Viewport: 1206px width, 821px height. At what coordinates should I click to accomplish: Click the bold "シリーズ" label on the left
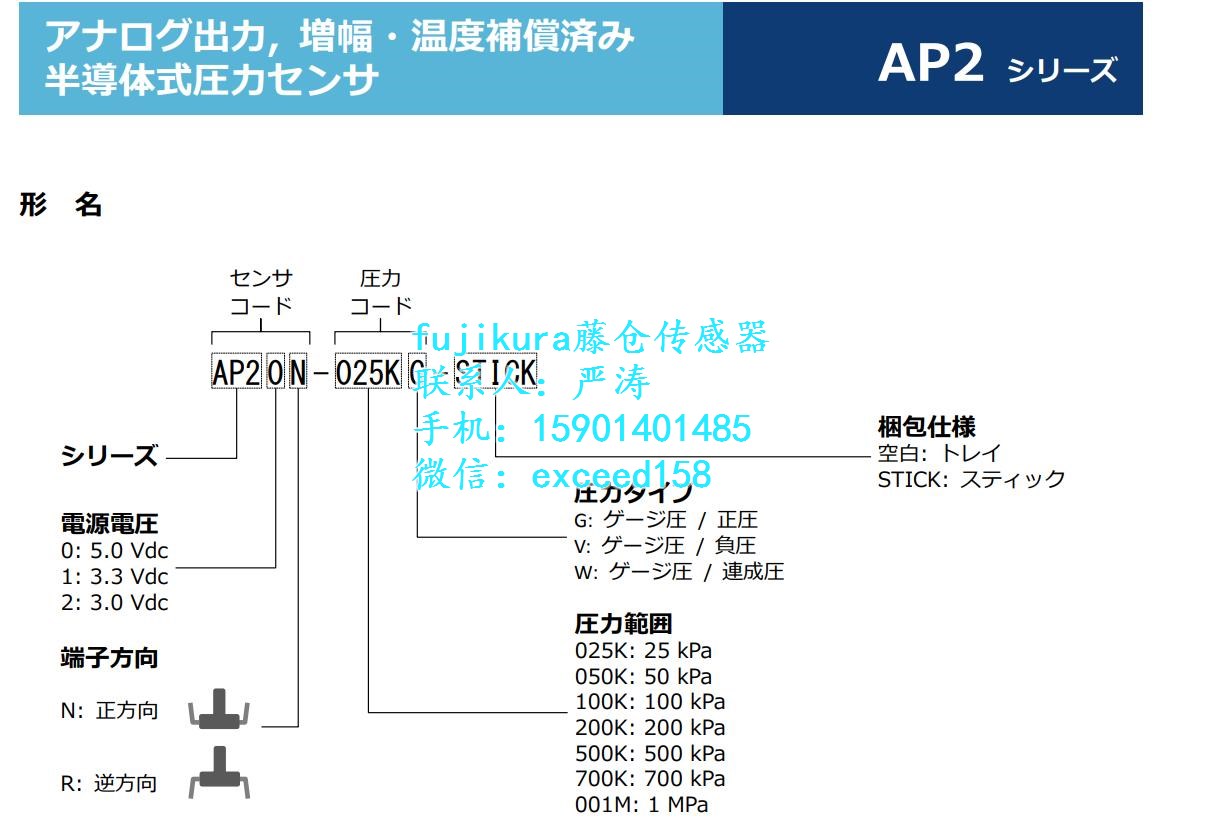pyautogui.click(x=110, y=456)
